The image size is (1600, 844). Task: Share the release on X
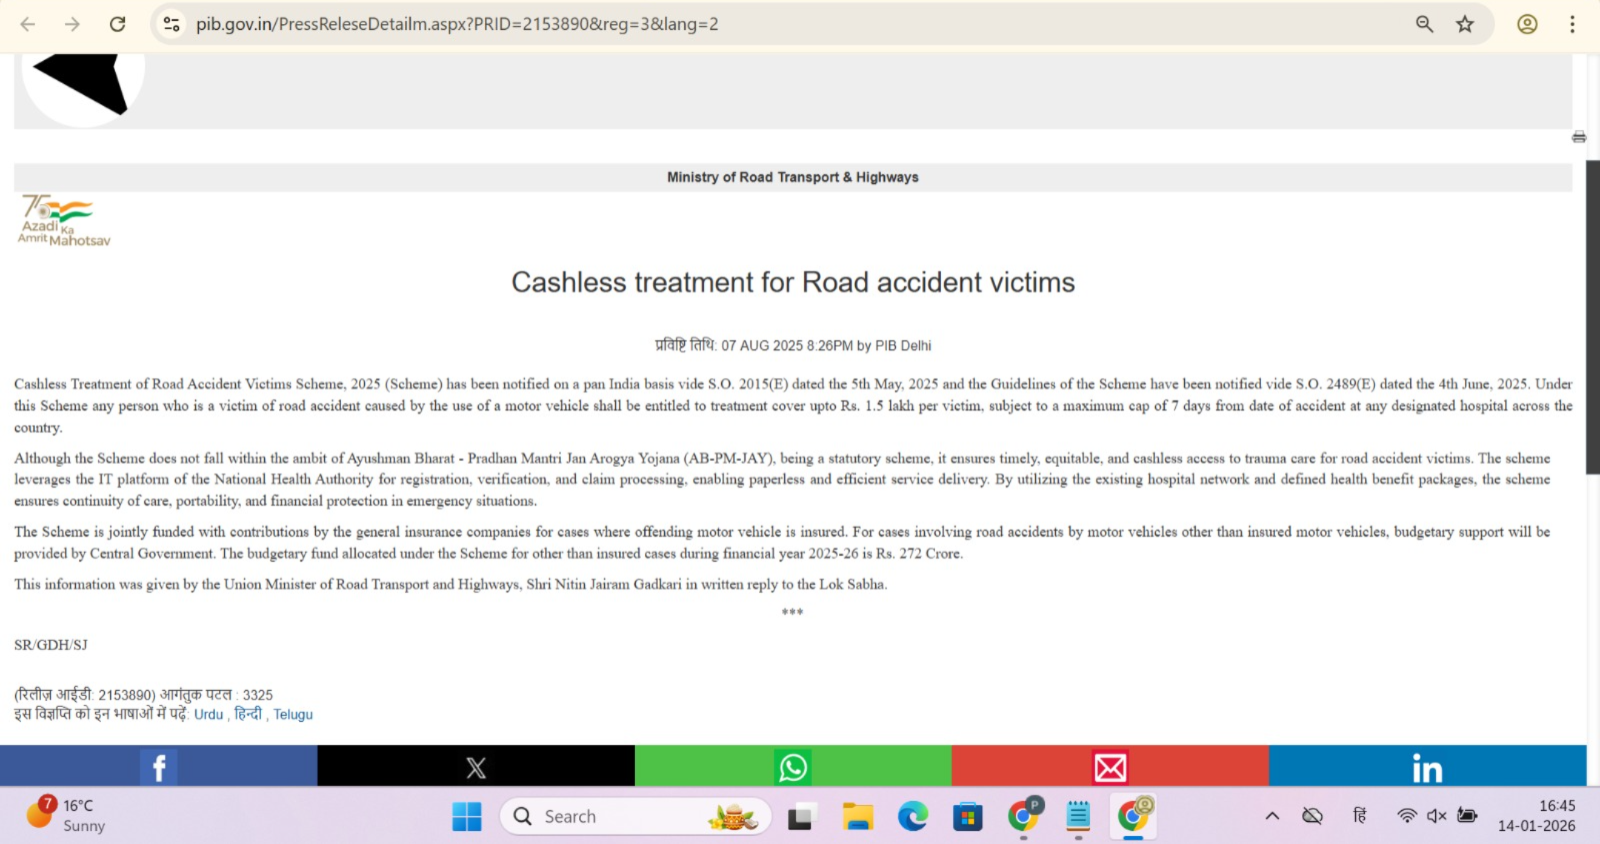tap(476, 767)
